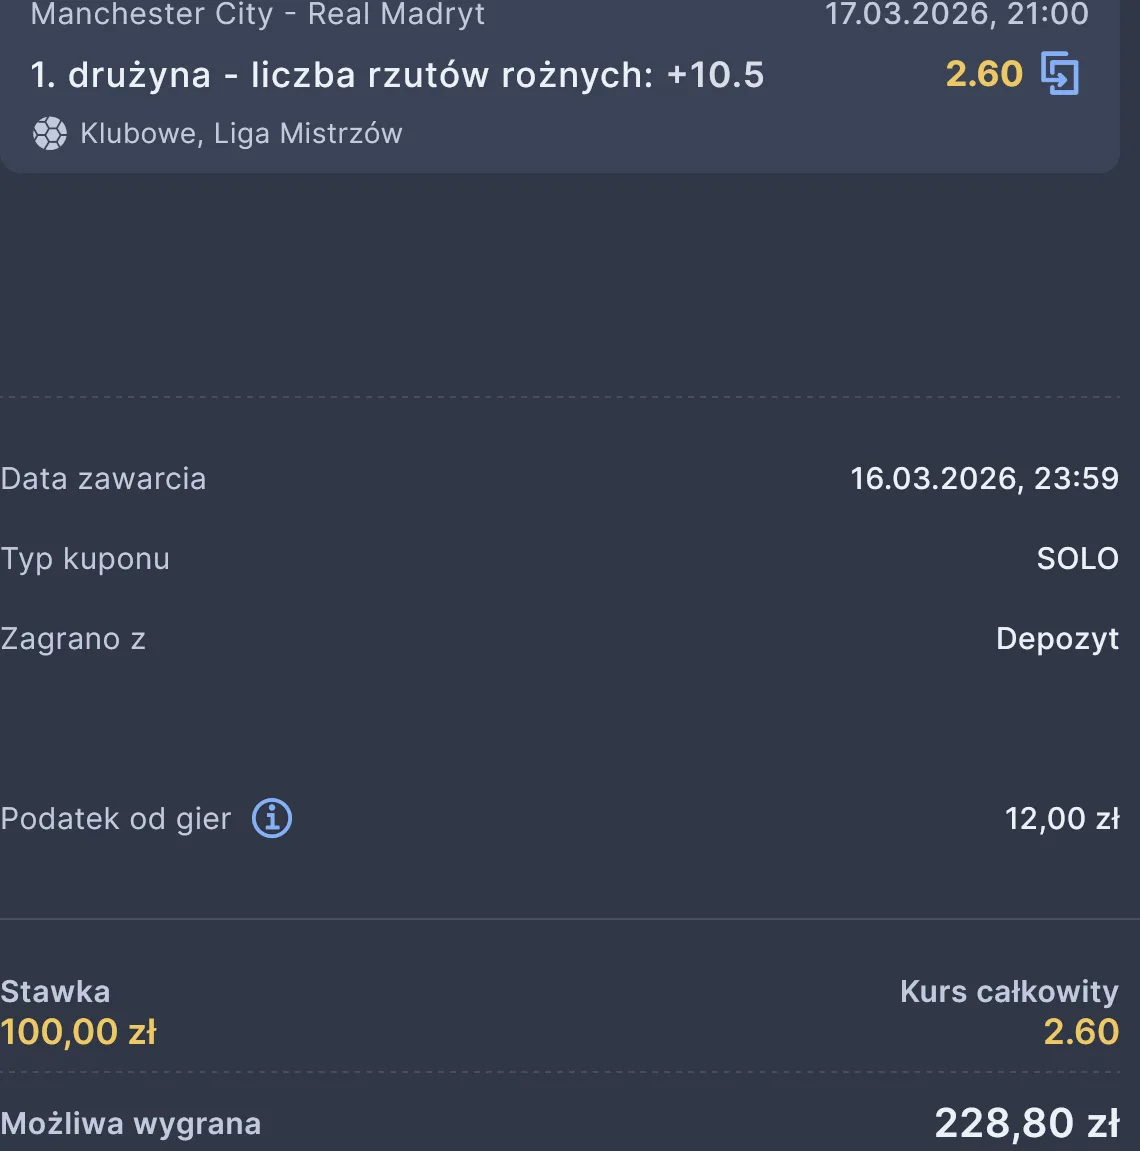Open the Manchester City - Real Madryt match
Image resolution: width=1140 pixels, height=1151 pixels.
(259, 15)
